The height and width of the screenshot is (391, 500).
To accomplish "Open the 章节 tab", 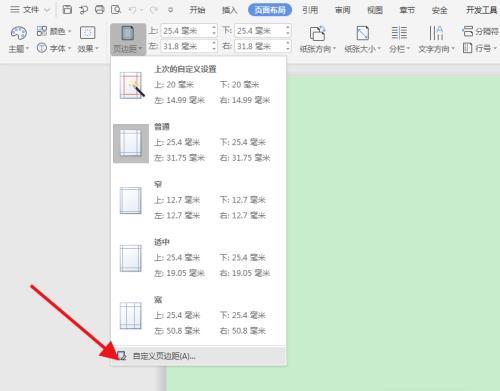I will (x=407, y=10).
